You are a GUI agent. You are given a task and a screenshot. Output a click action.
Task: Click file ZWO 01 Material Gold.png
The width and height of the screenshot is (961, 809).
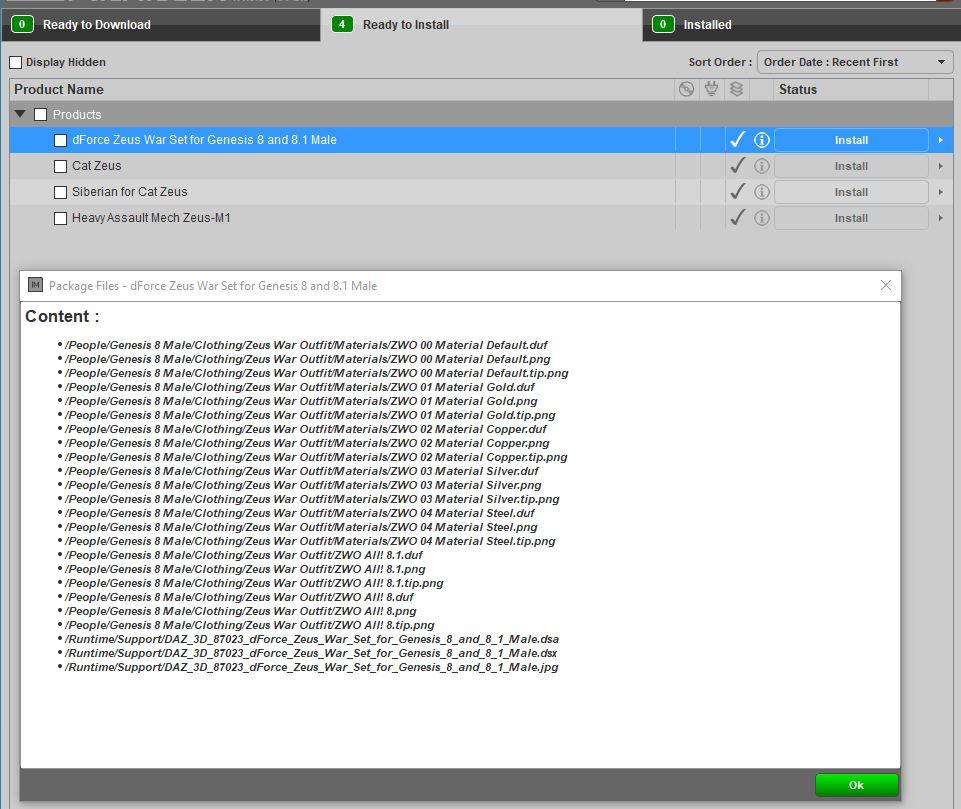tap(301, 401)
